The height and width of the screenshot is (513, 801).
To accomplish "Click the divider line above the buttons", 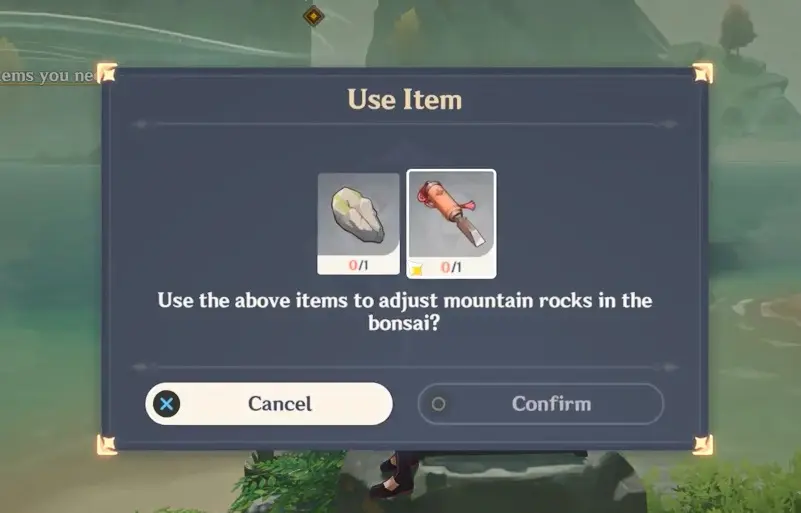I will click(405, 367).
